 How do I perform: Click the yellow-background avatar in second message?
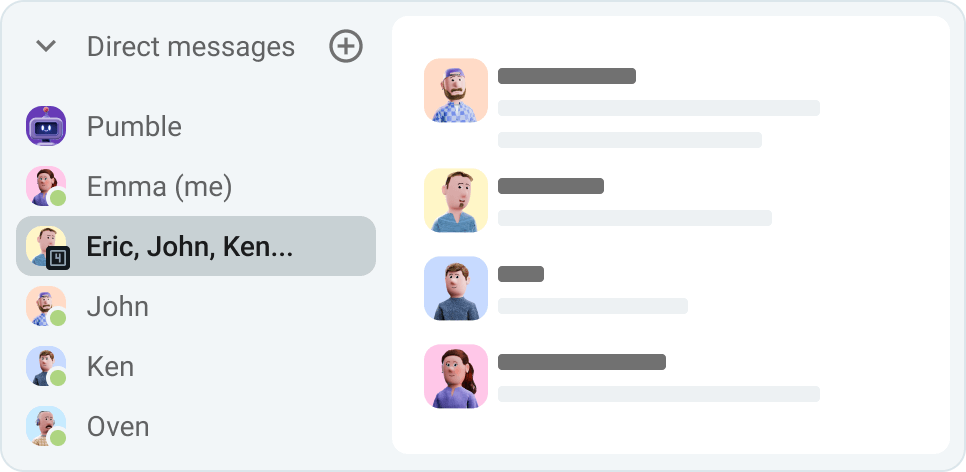coord(456,200)
